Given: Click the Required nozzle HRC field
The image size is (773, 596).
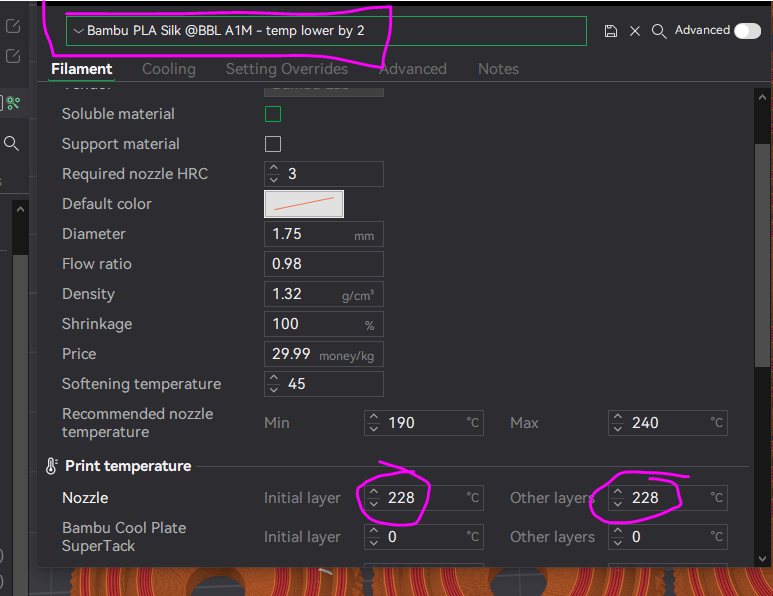Looking at the screenshot, I should pyautogui.click(x=324, y=174).
